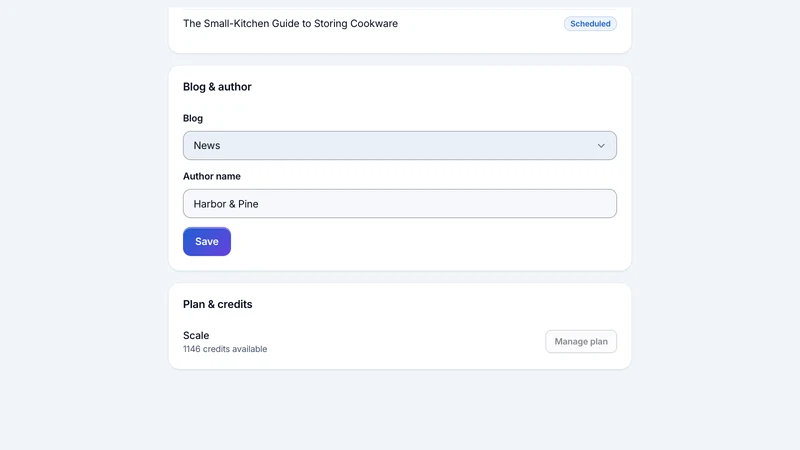Save the blog and author settings
800x450 pixels.
coord(207,241)
